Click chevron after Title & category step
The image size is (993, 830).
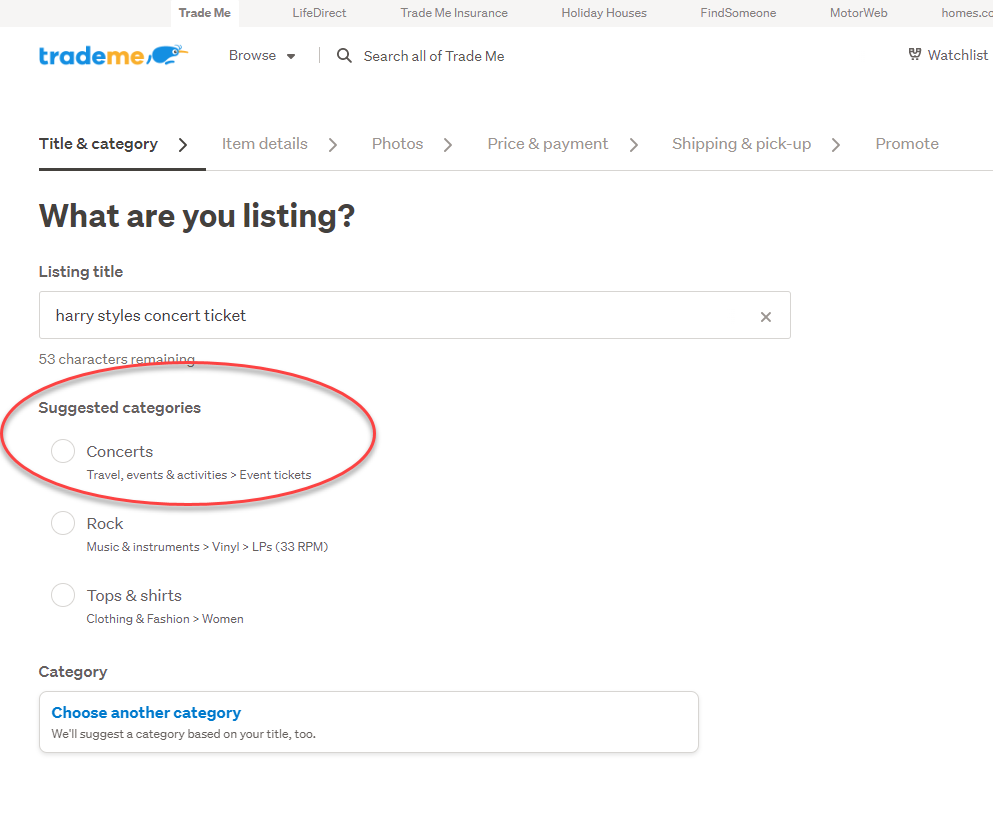click(x=183, y=145)
